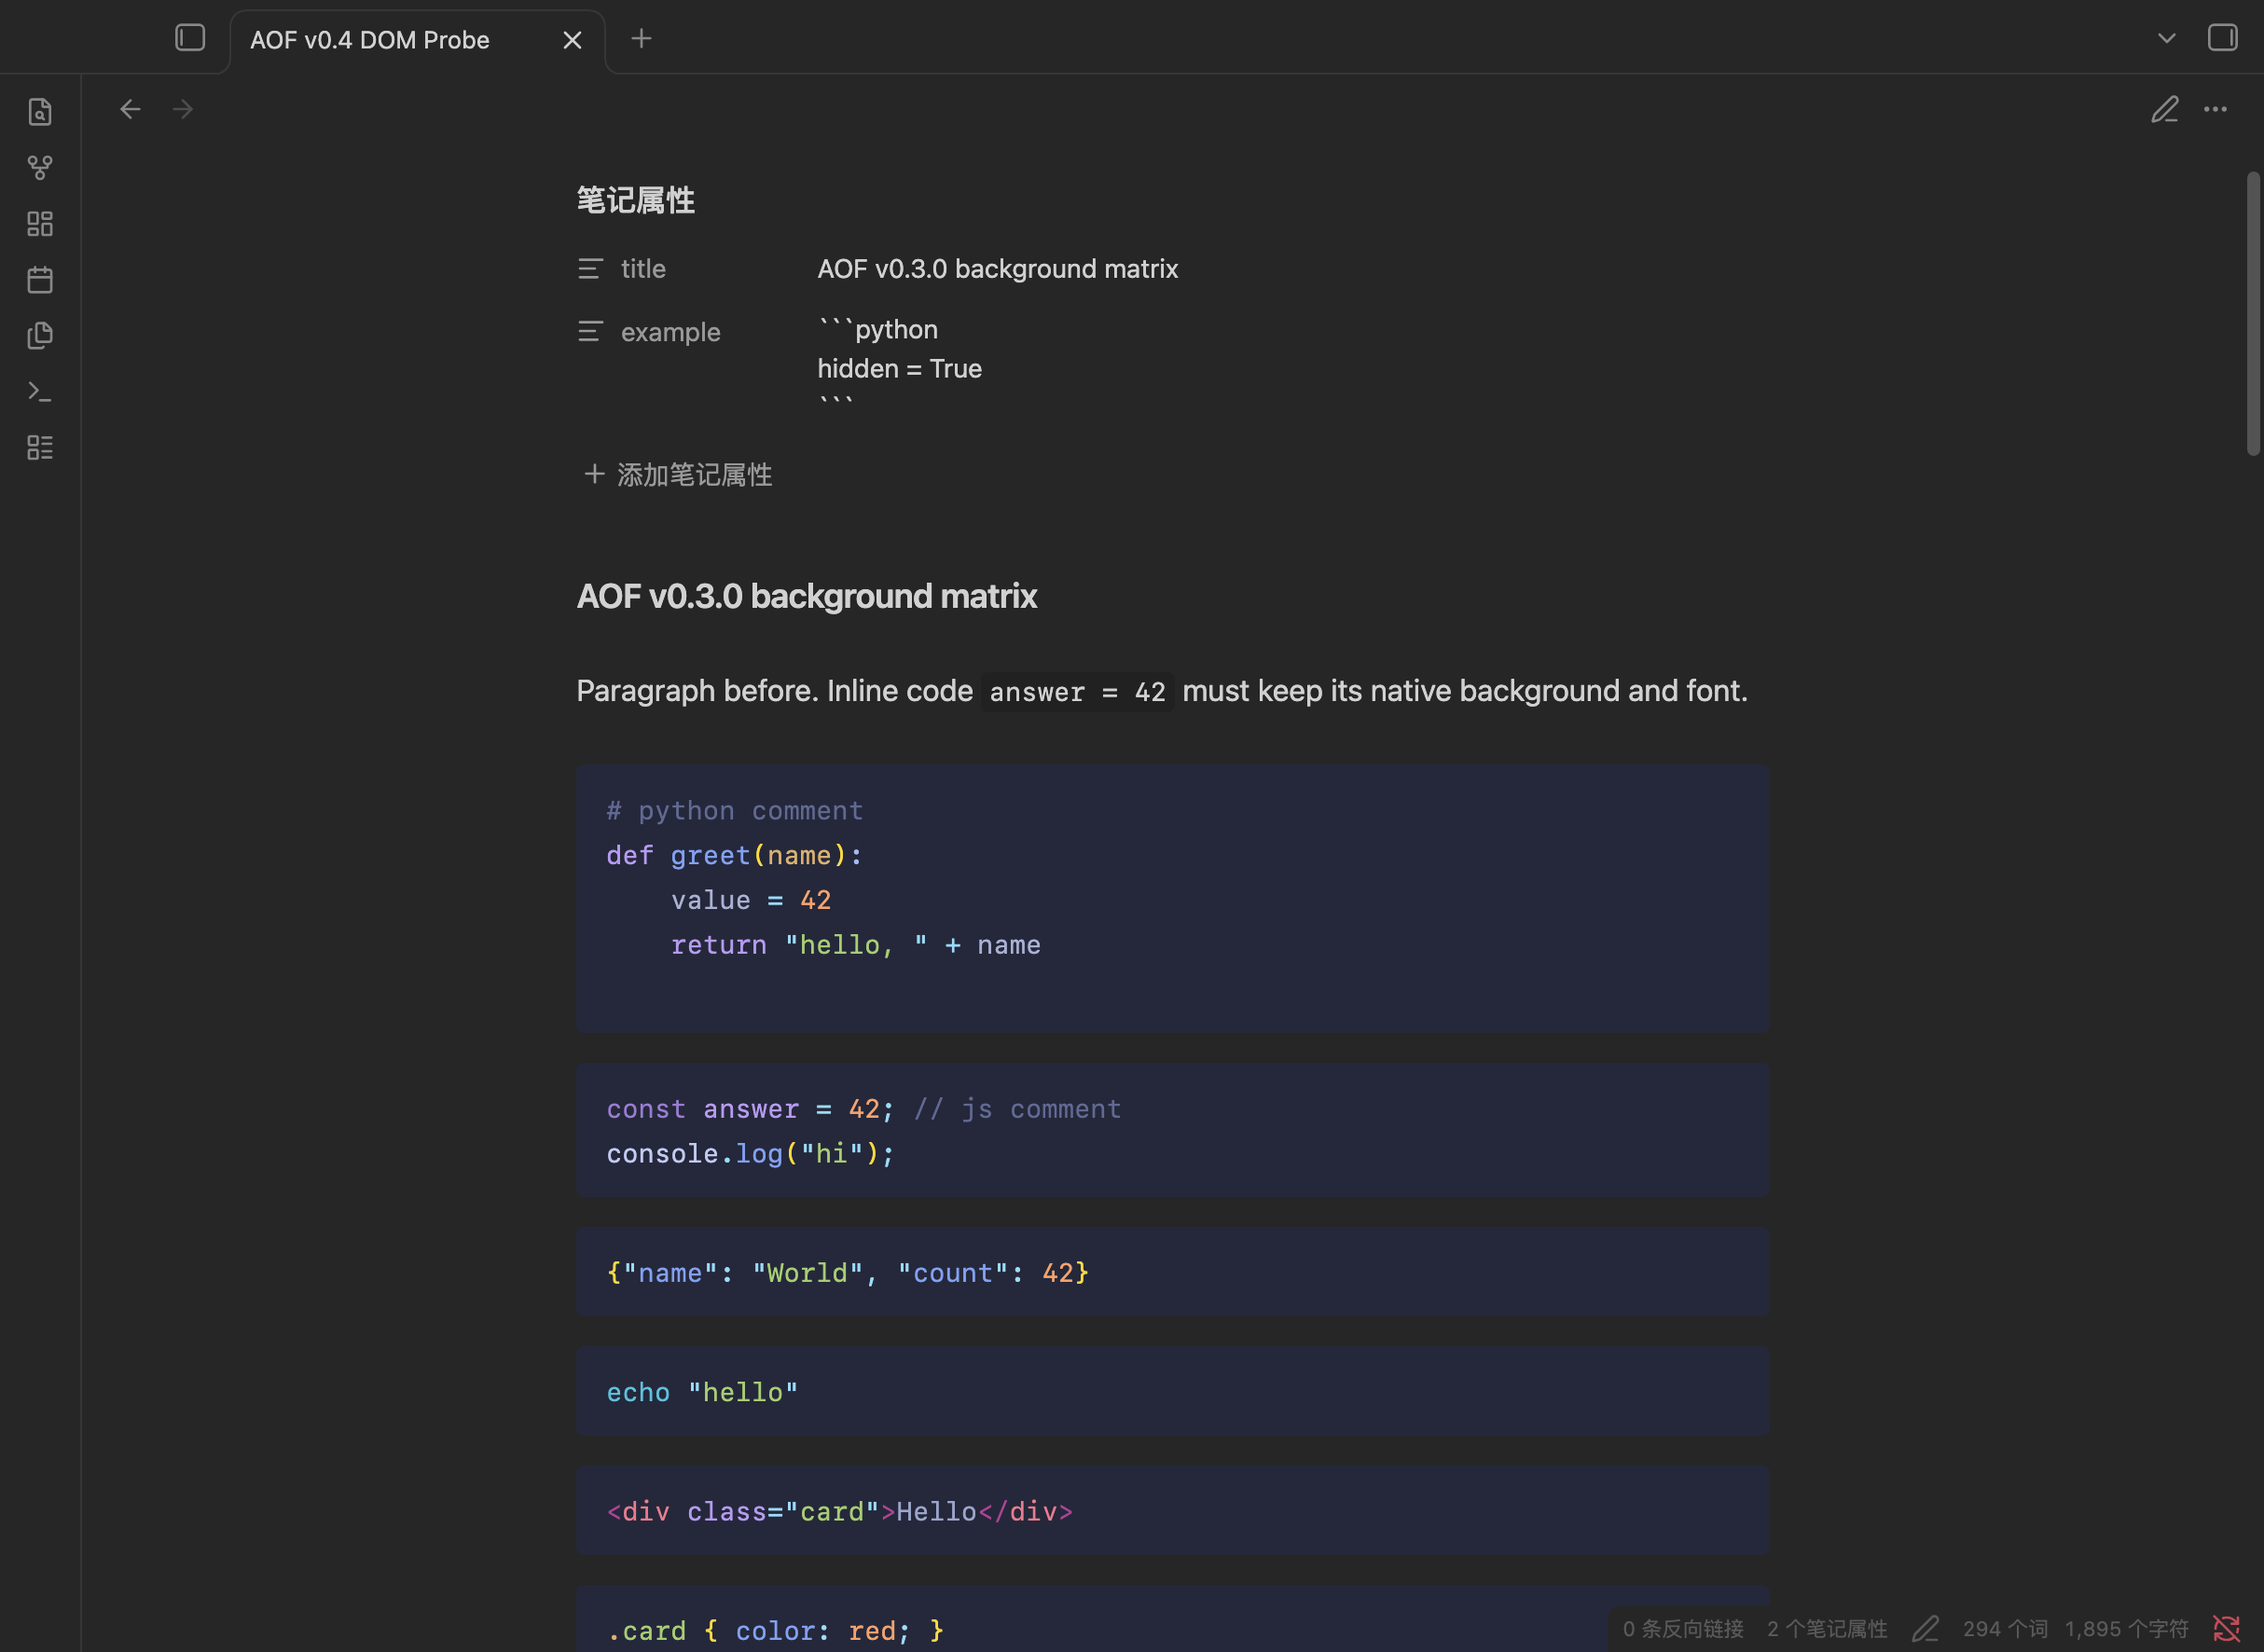Open the canvas grid icon
The height and width of the screenshot is (1652, 2264).
click(40, 223)
